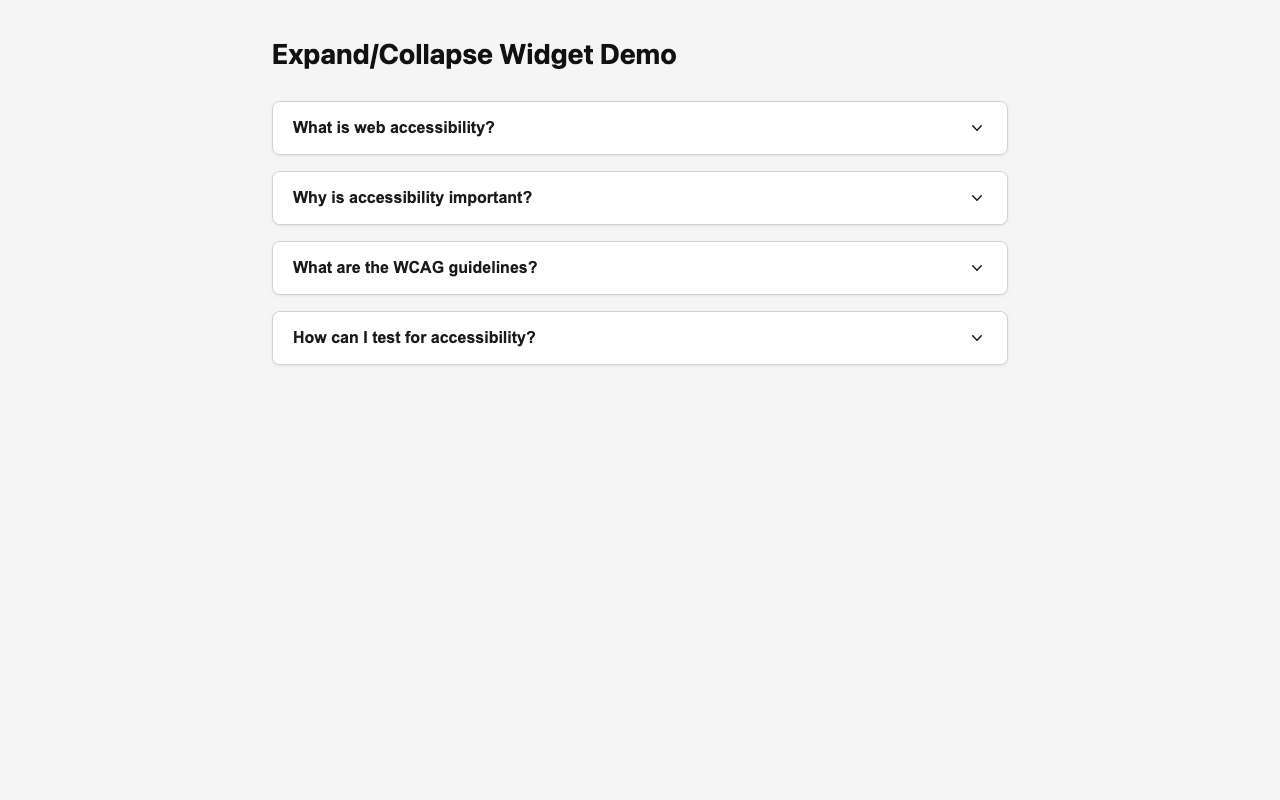Expand the 'How can I test for accessibility?' section
The image size is (1280, 800).
point(639,337)
